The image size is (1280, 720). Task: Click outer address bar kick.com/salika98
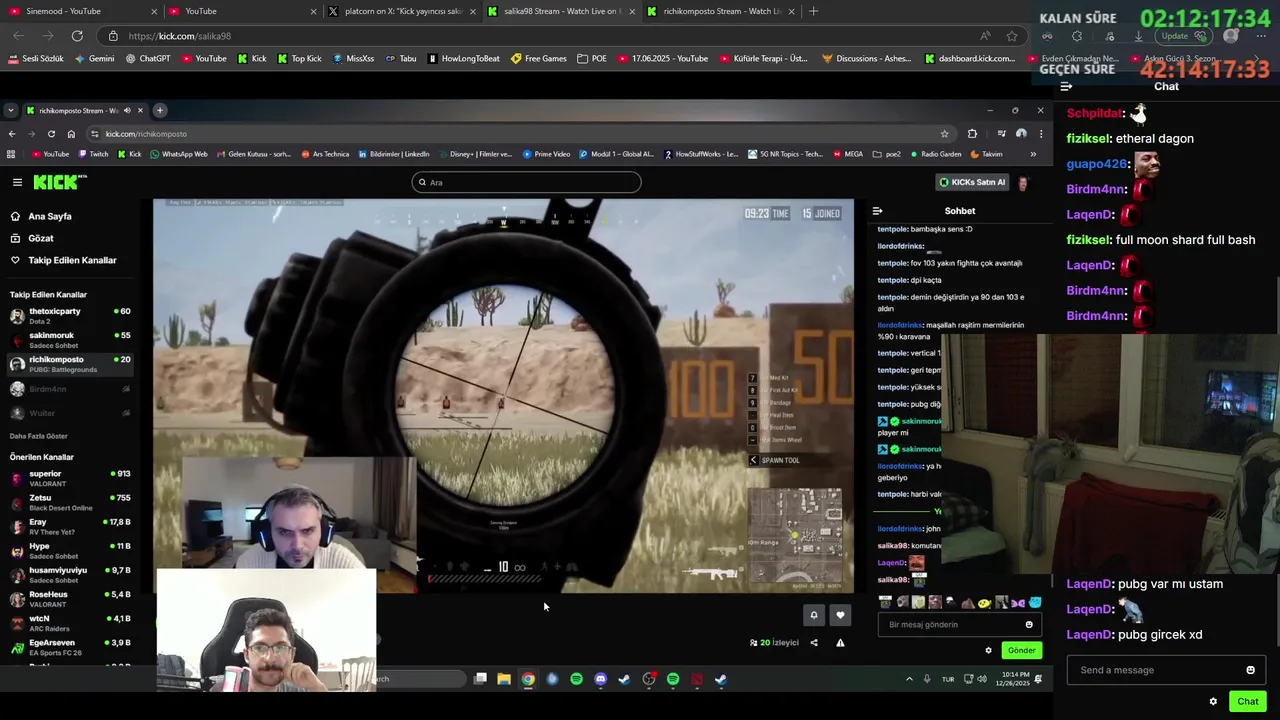pos(560,36)
